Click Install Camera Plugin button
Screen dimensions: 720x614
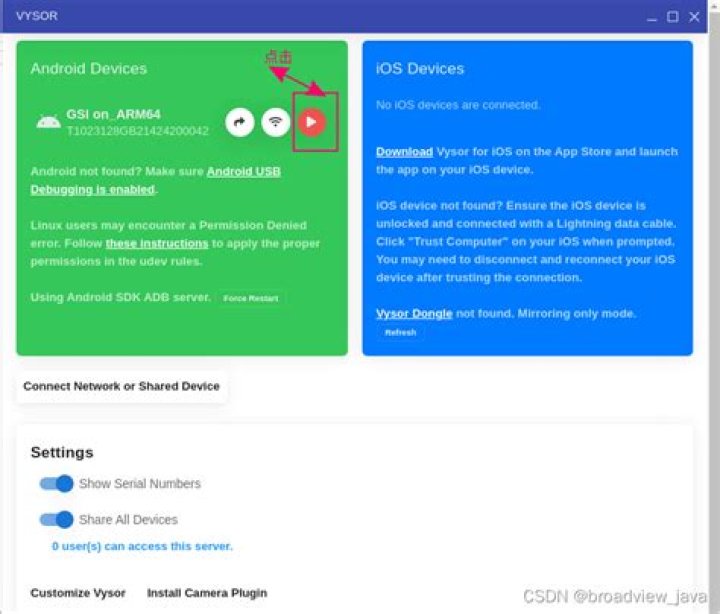click(x=207, y=593)
